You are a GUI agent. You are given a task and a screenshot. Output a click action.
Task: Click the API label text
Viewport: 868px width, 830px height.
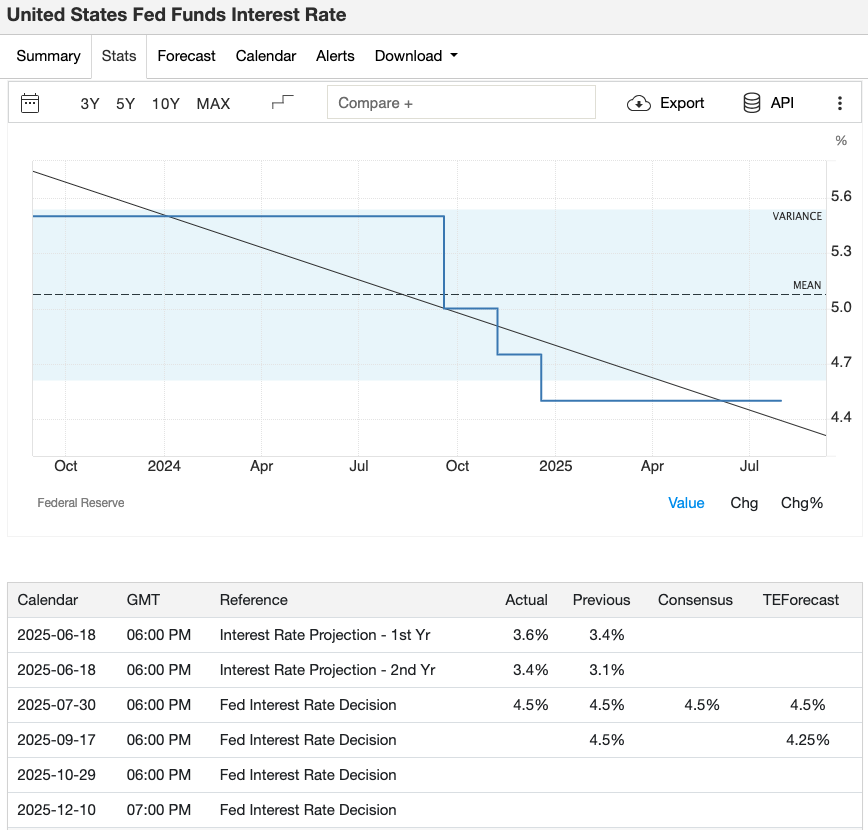782,103
